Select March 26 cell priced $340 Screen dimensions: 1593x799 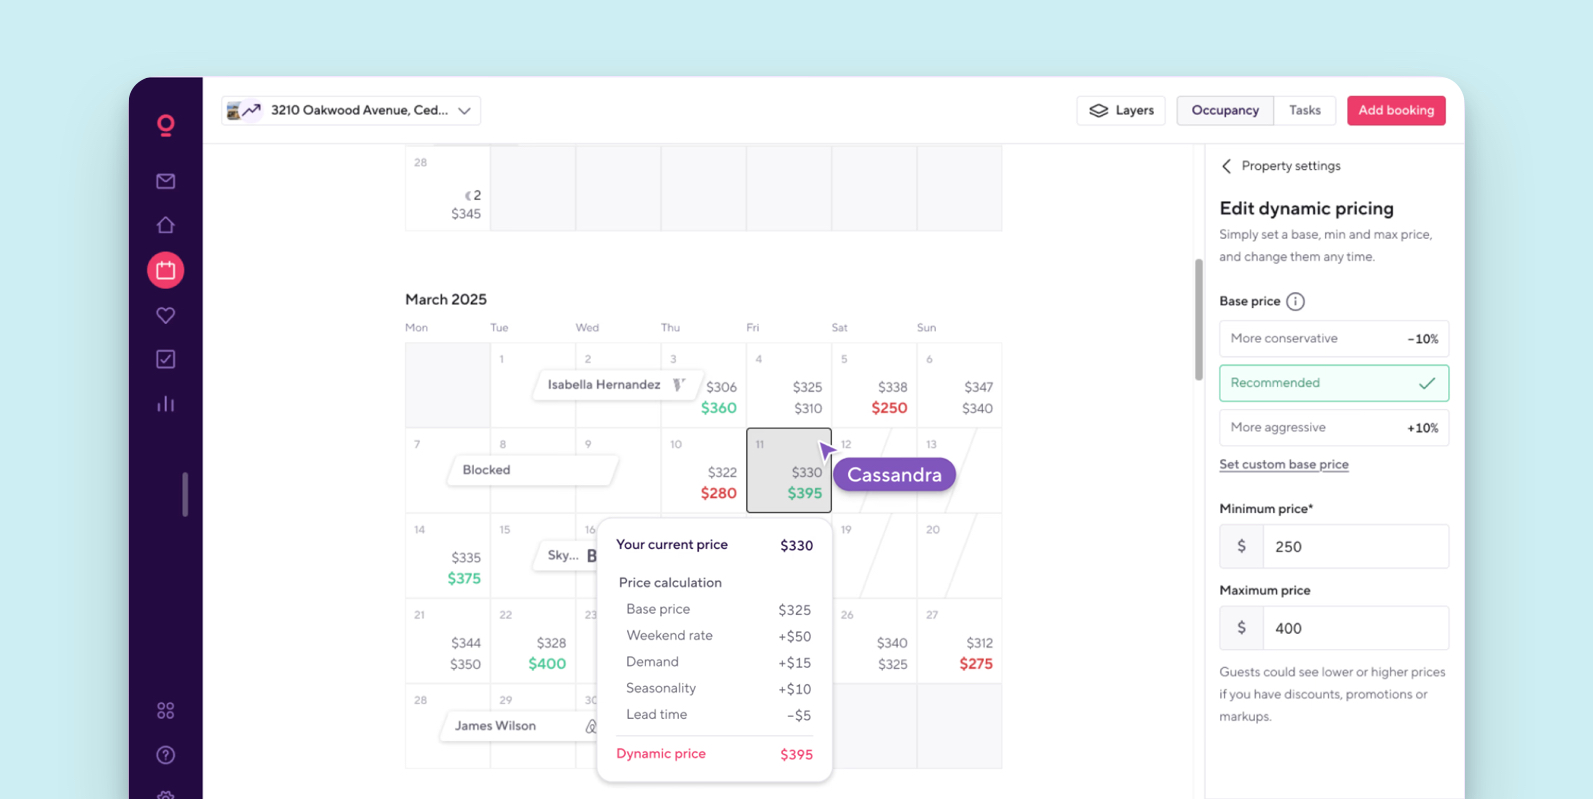click(x=874, y=641)
